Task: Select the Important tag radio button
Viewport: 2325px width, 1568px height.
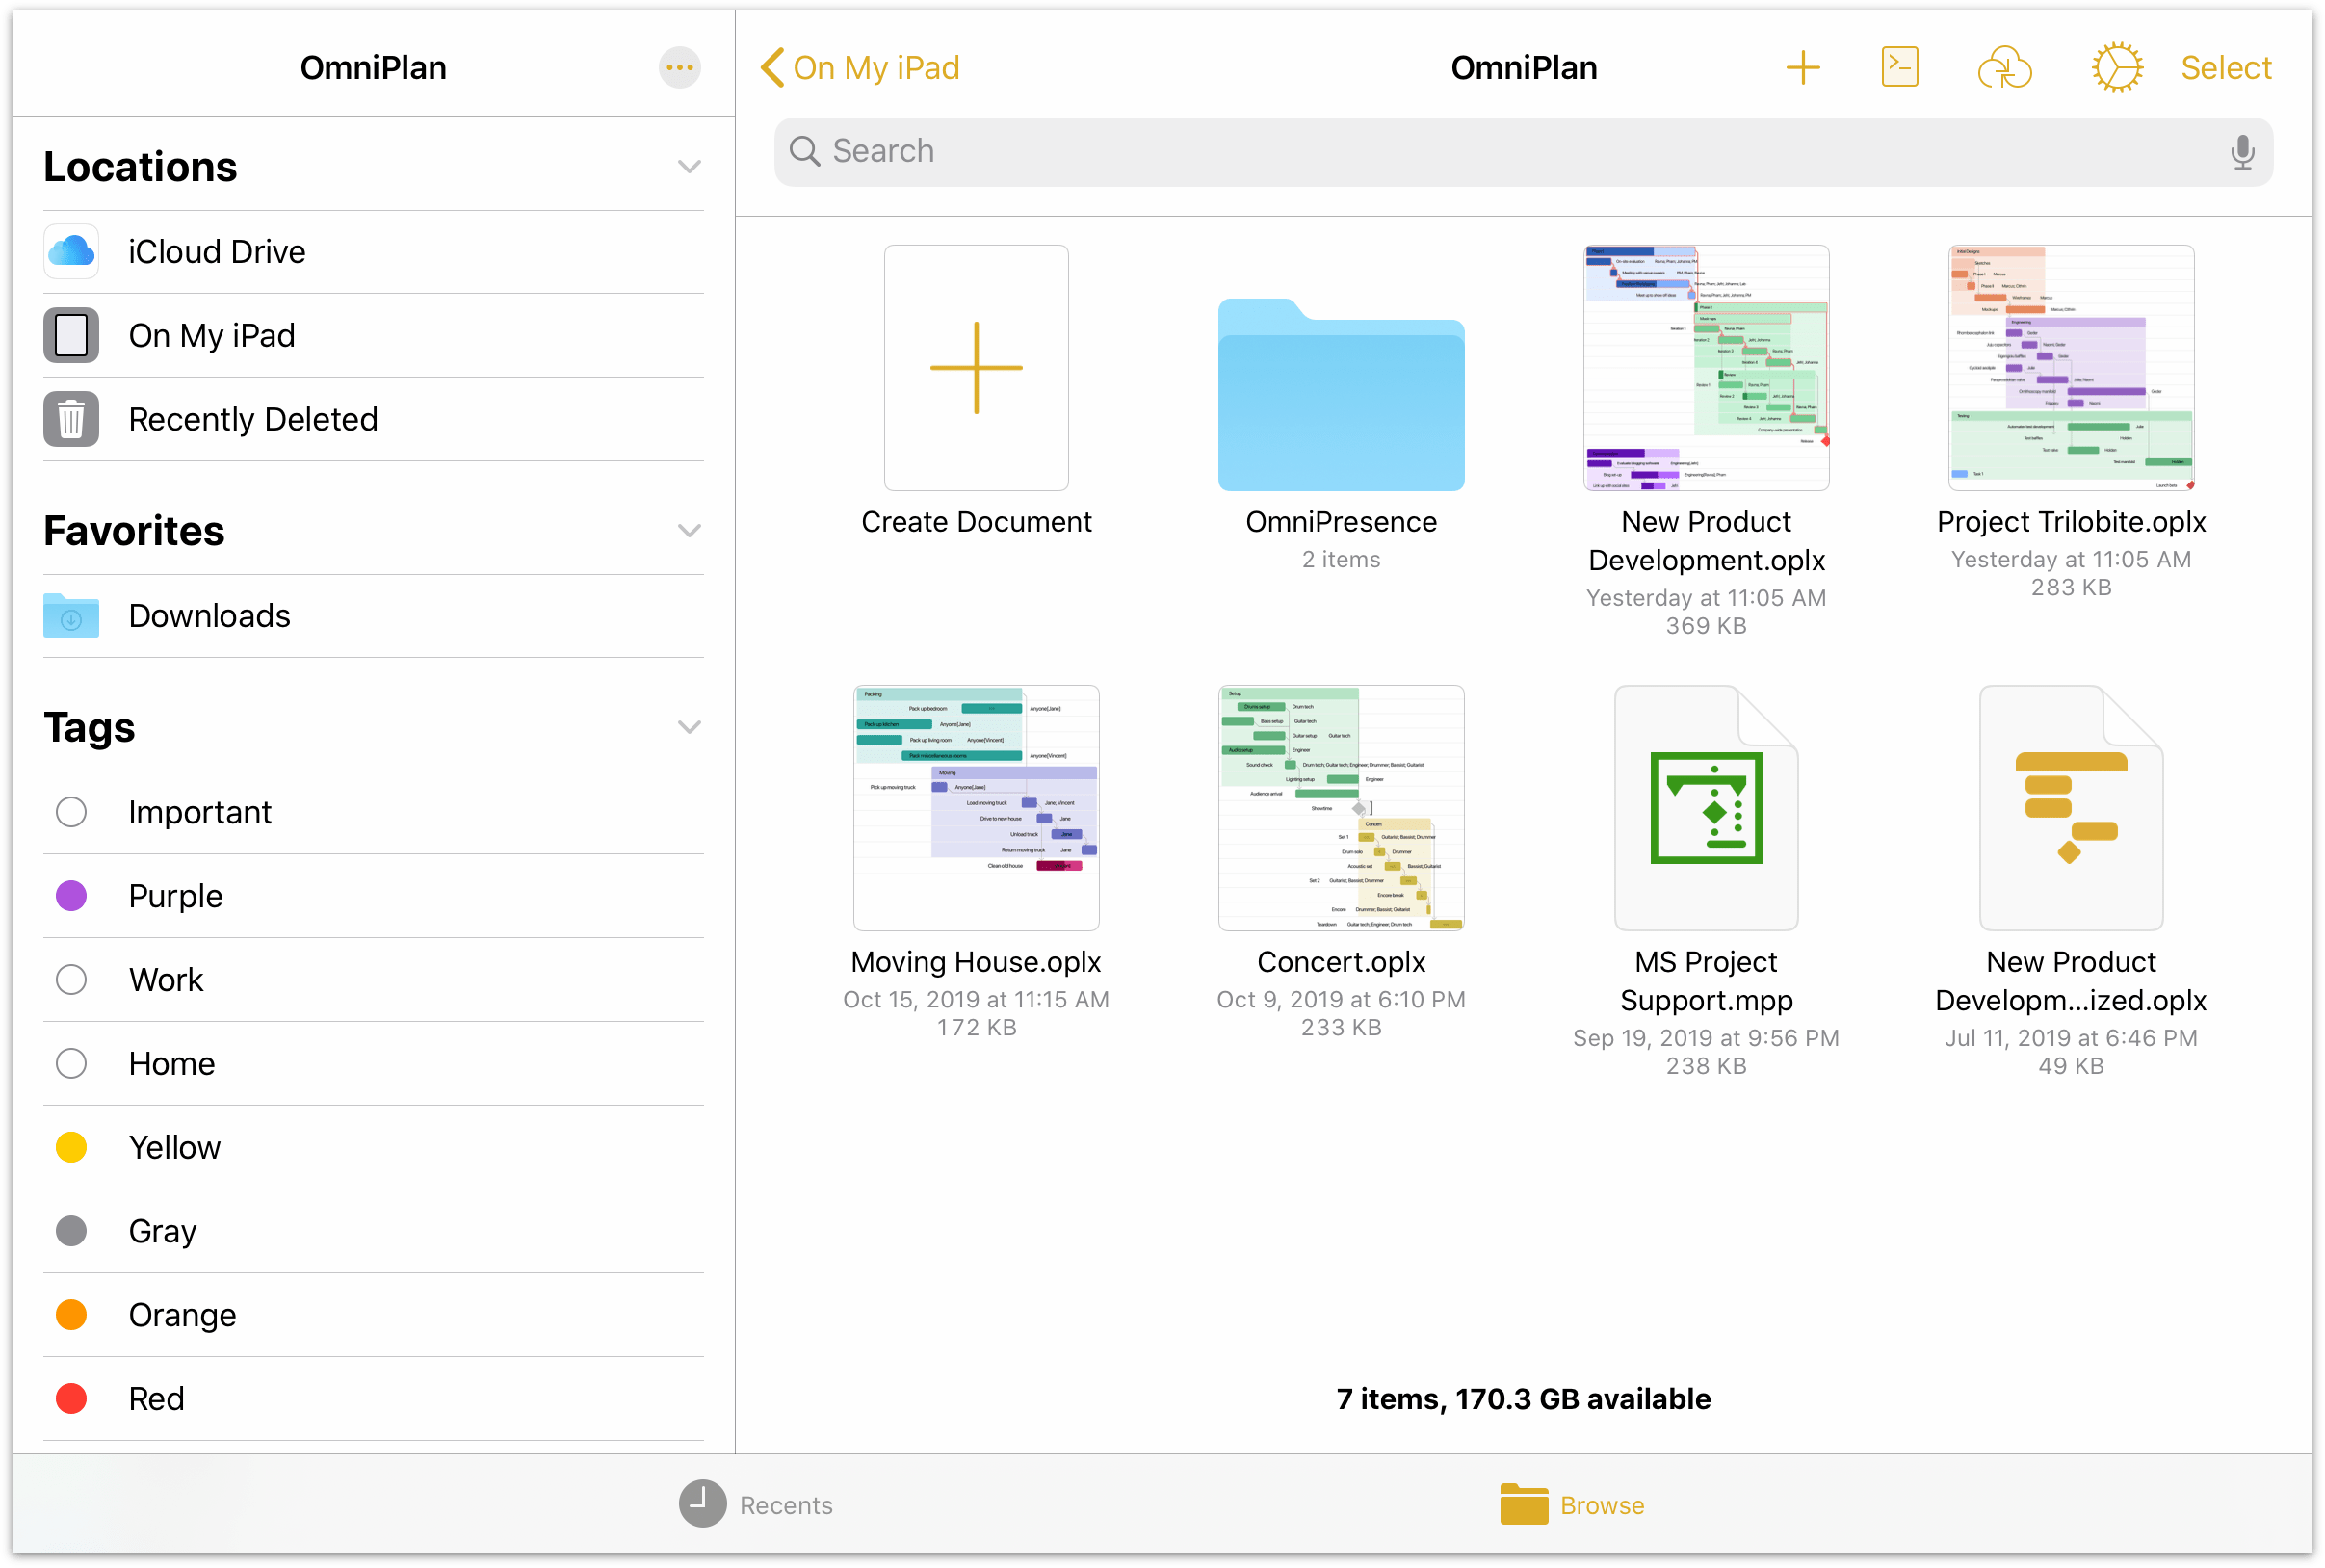Action: pos(70,810)
